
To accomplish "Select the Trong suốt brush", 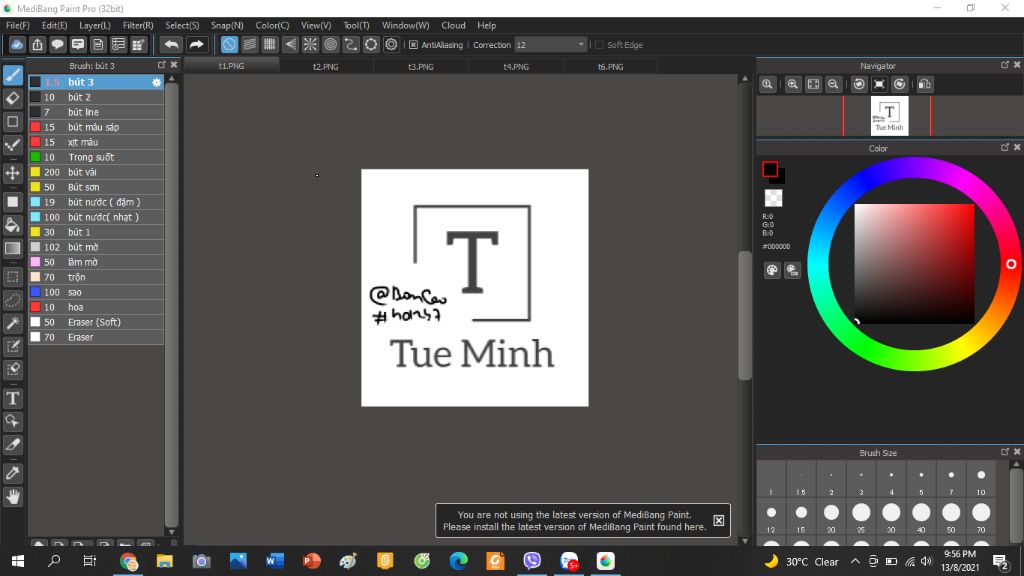I will pyautogui.click(x=95, y=157).
